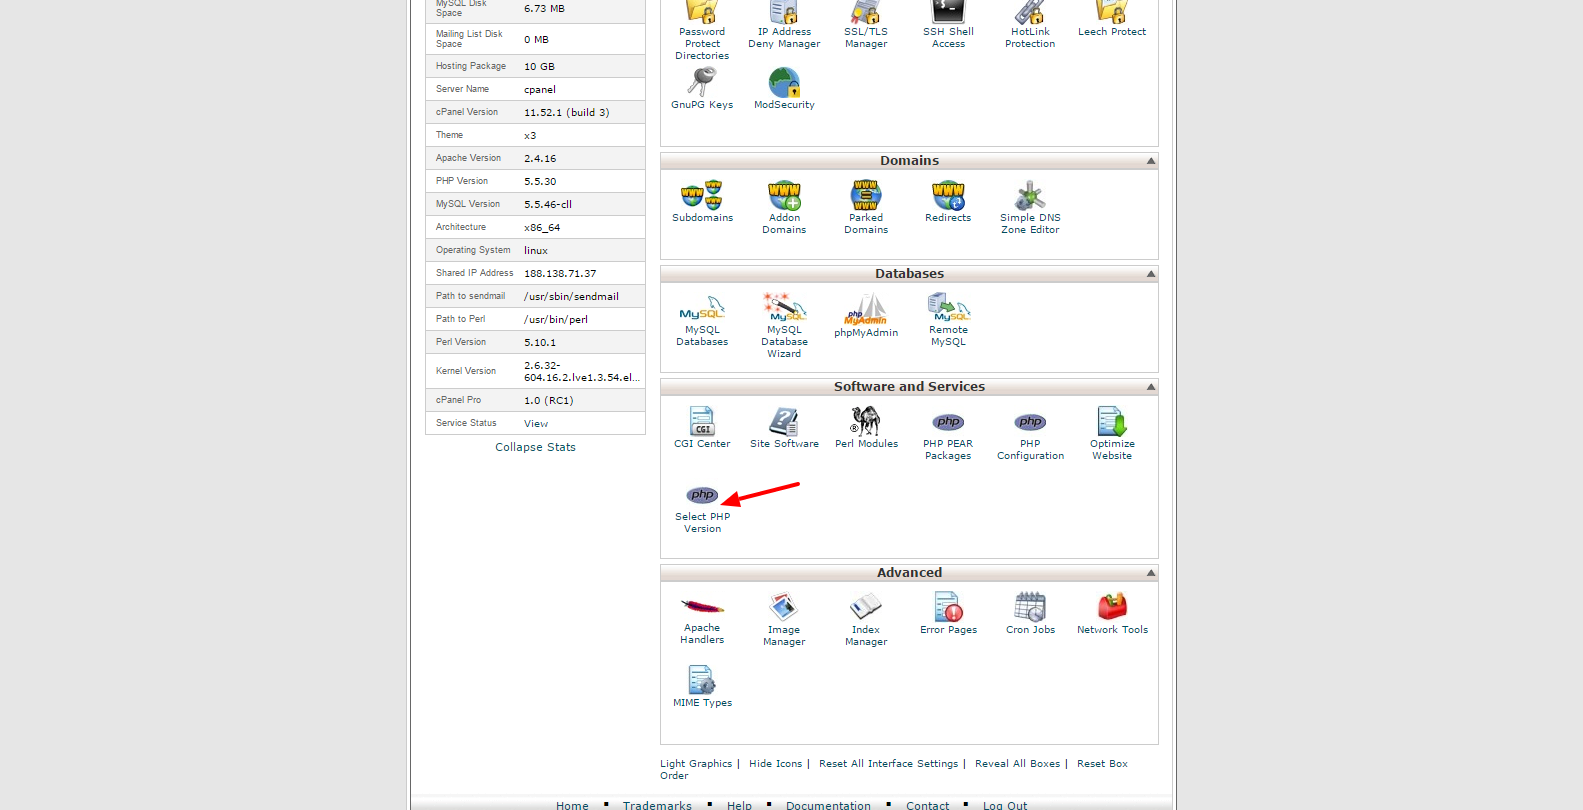The image size is (1583, 810).
Task: Open phpMyAdmin
Action: (866, 310)
